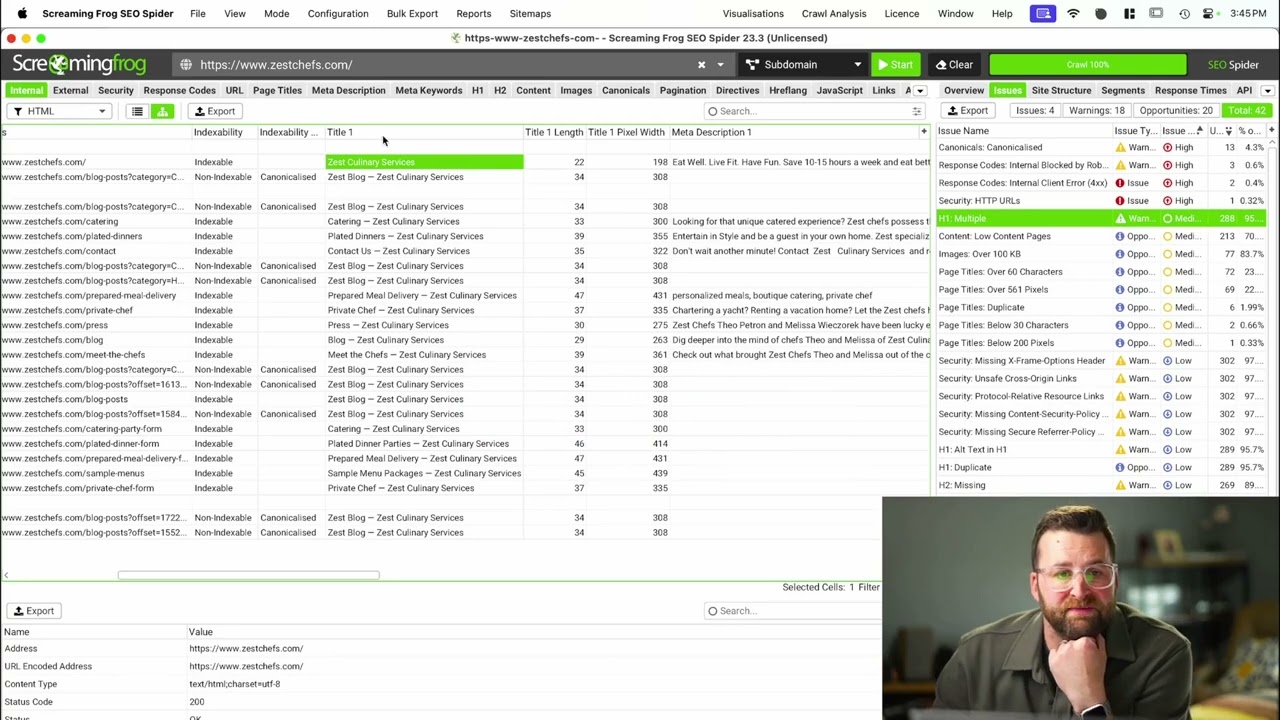
Task: Open the Visualisations menu
Action: click(753, 14)
